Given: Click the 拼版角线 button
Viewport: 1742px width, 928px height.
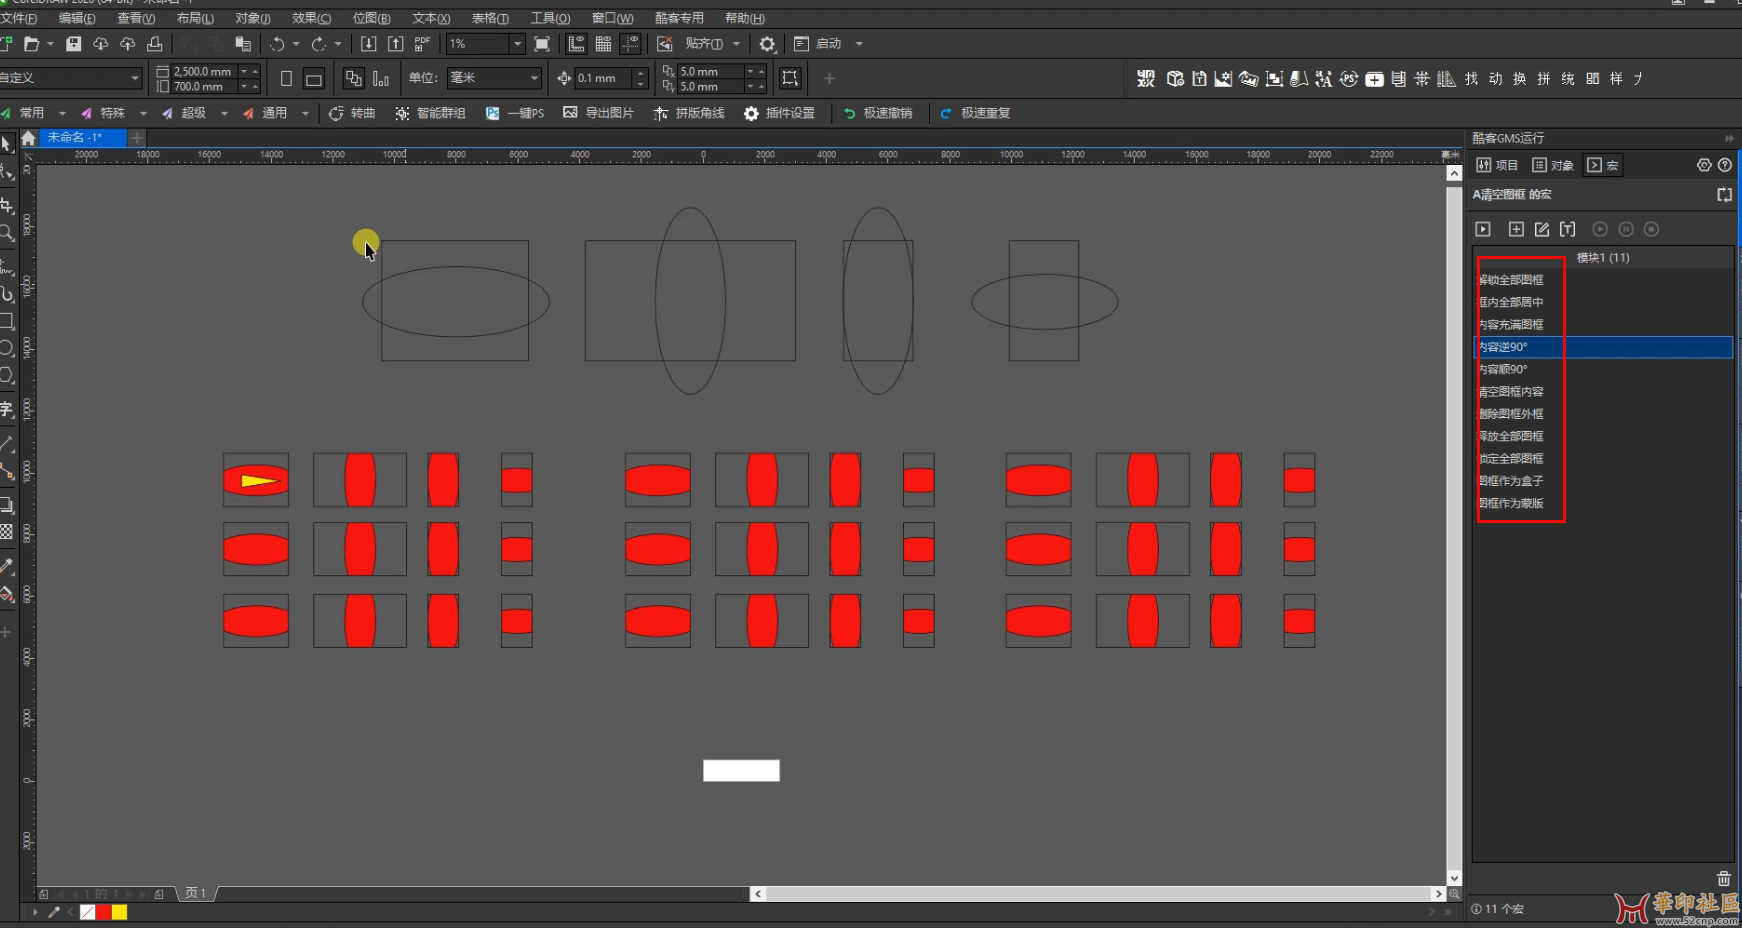Looking at the screenshot, I should point(689,114).
